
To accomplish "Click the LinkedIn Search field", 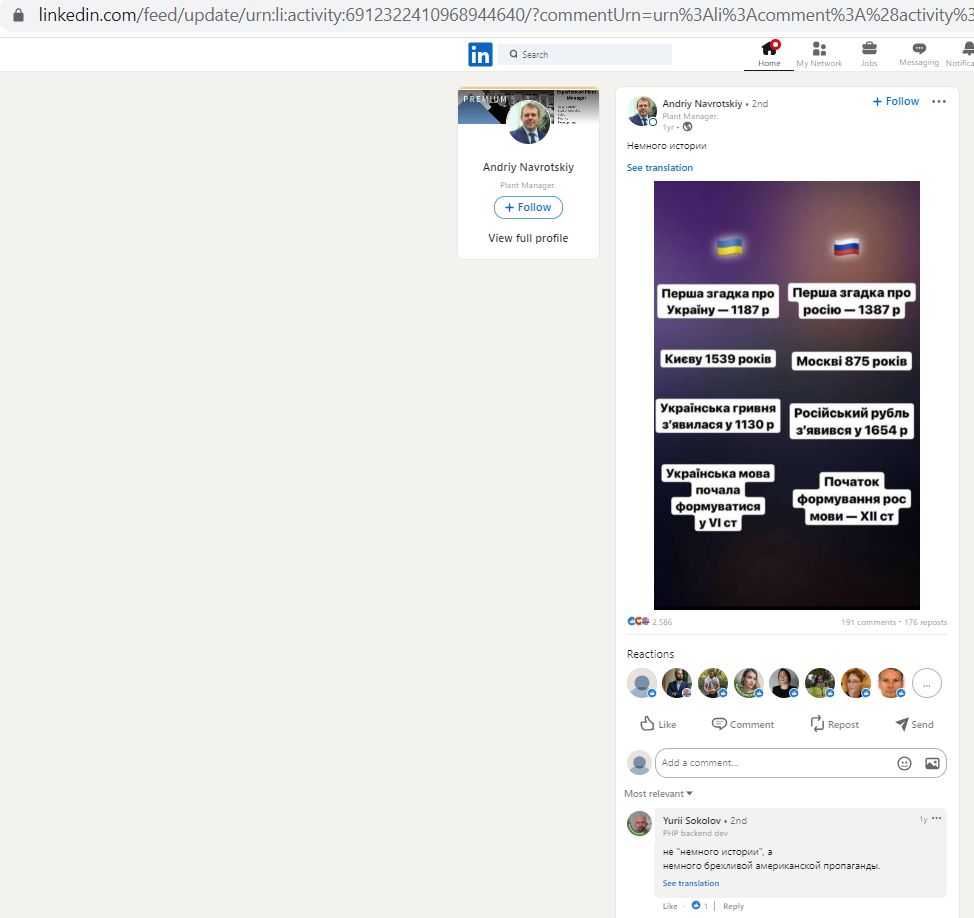I will pyautogui.click(x=585, y=54).
